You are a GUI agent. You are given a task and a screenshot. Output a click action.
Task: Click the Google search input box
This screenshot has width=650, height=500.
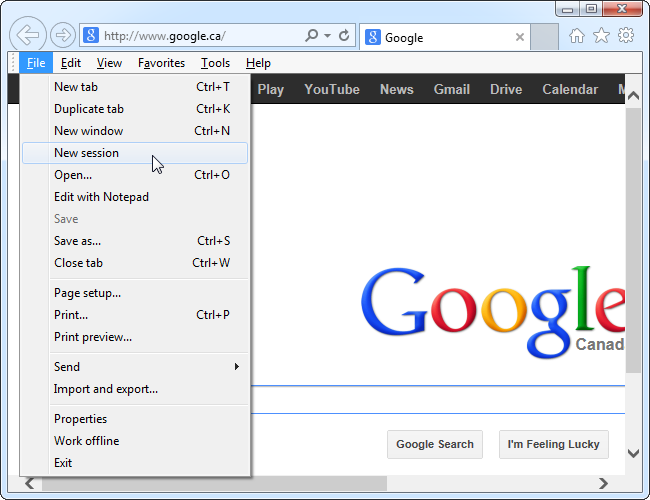click(438, 400)
